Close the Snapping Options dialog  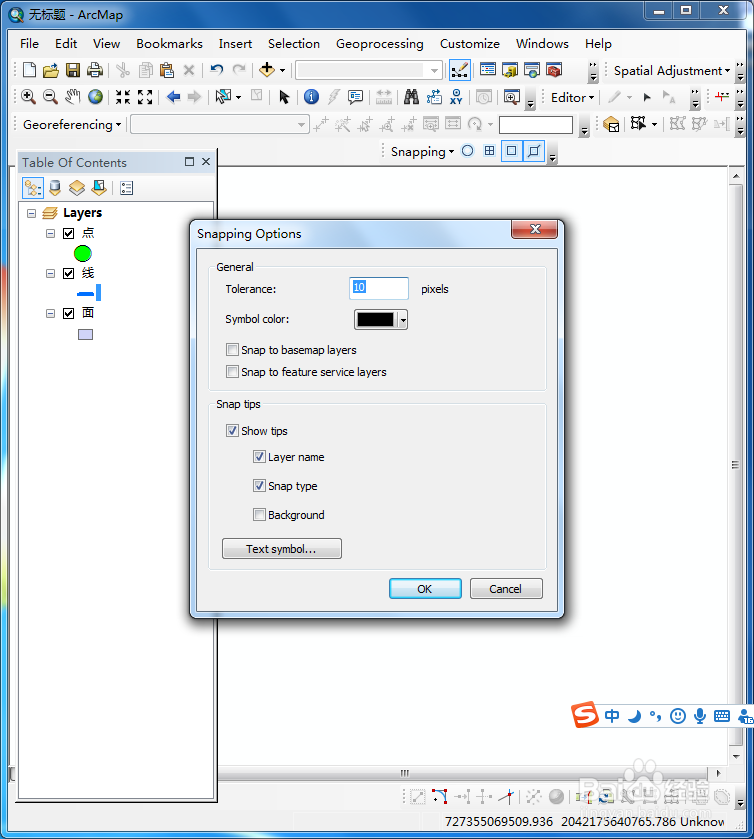coord(535,229)
